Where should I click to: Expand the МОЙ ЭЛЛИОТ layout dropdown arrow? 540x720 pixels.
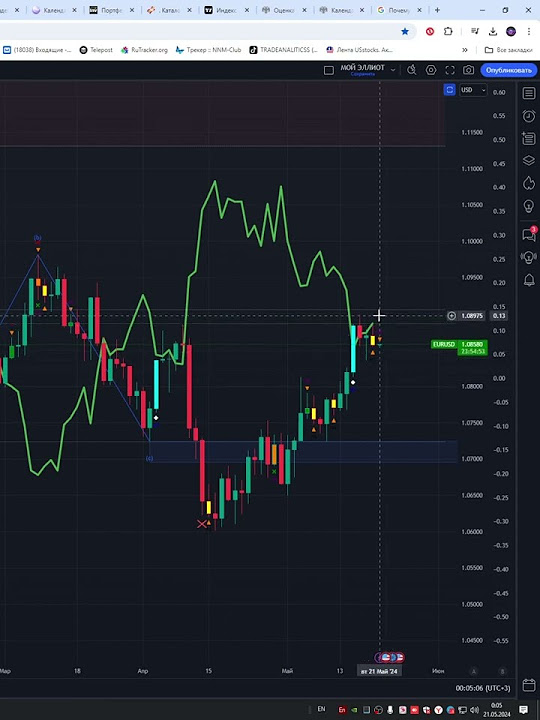[393, 70]
